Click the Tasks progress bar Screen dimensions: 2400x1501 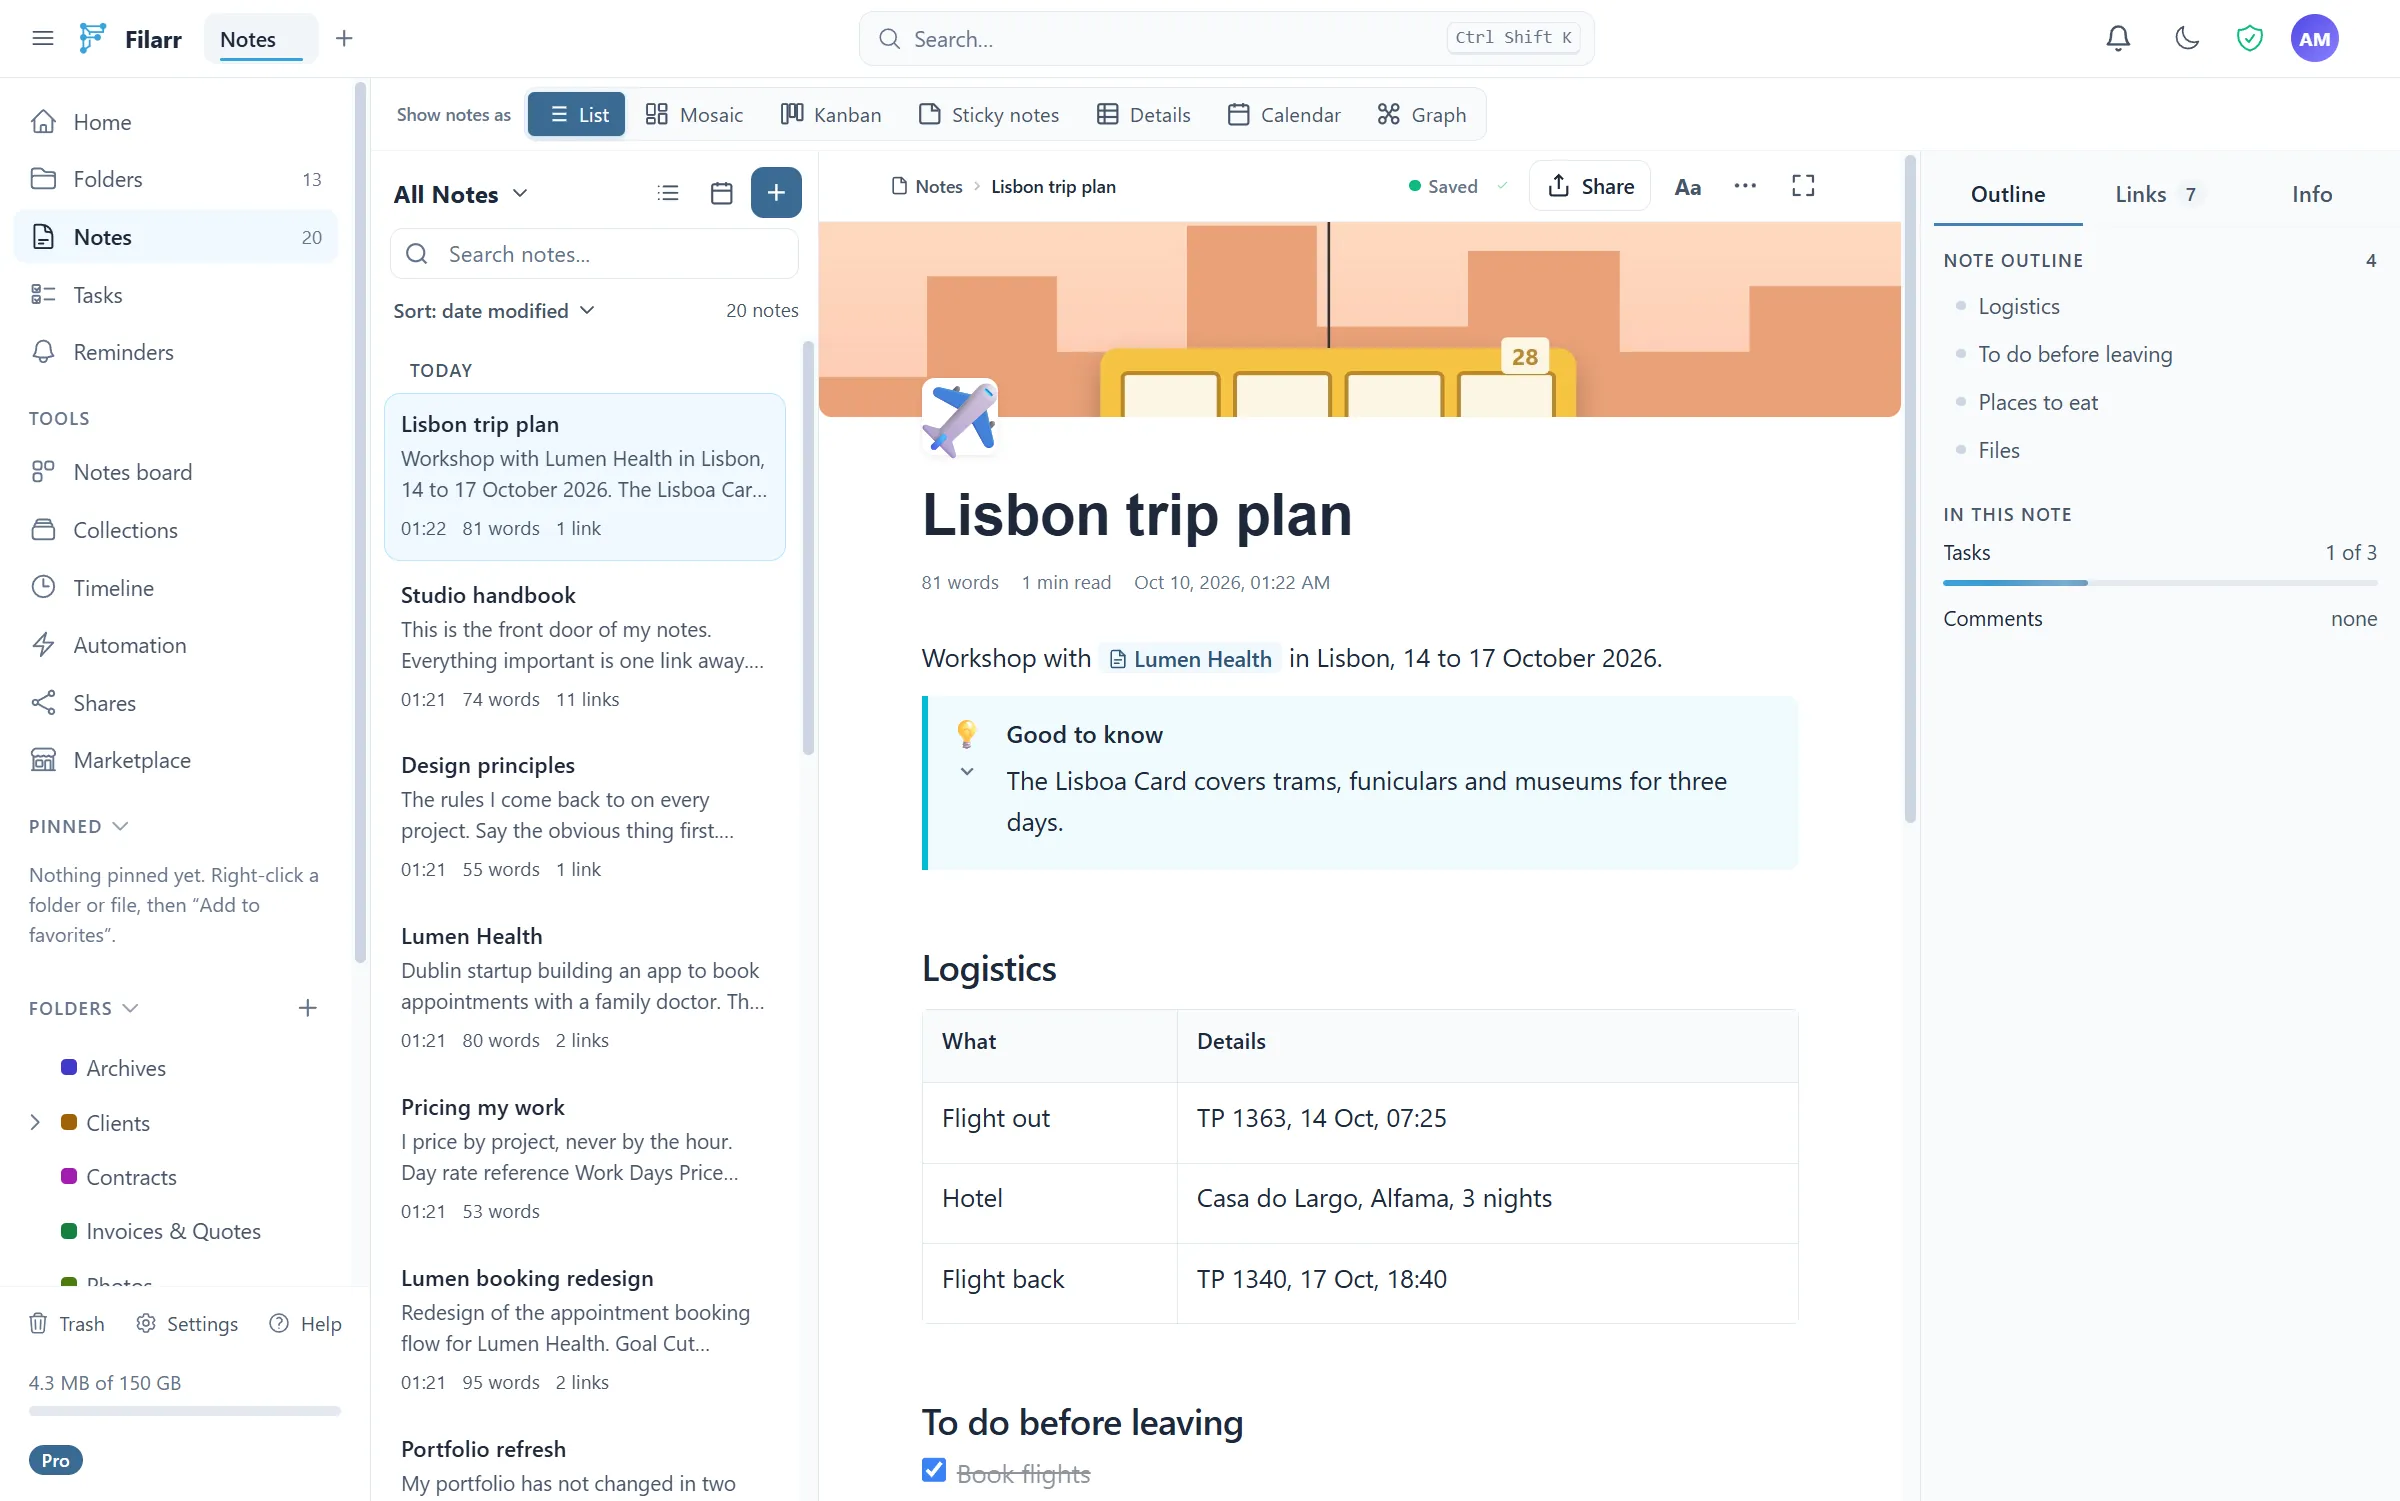tap(2160, 582)
